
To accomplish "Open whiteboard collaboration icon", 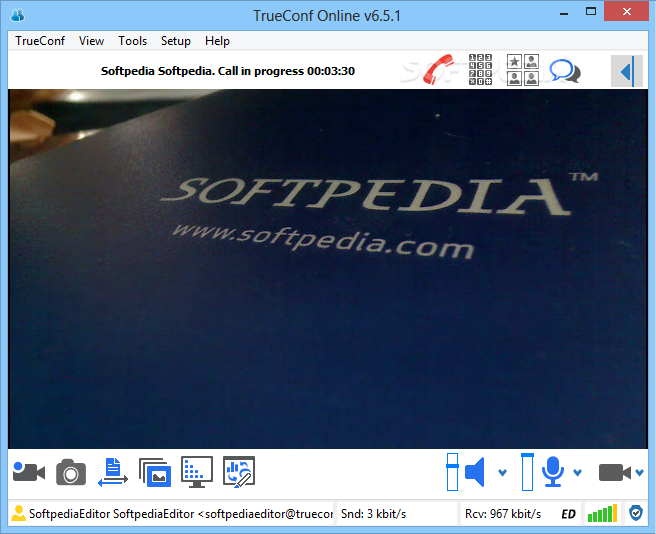I will tap(239, 472).
